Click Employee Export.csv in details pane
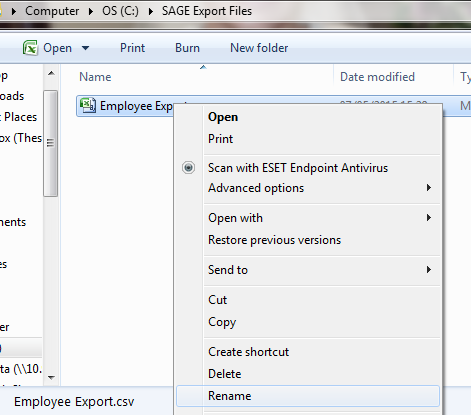The height and width of the screenshot is (415, 471). coord(74,402)
